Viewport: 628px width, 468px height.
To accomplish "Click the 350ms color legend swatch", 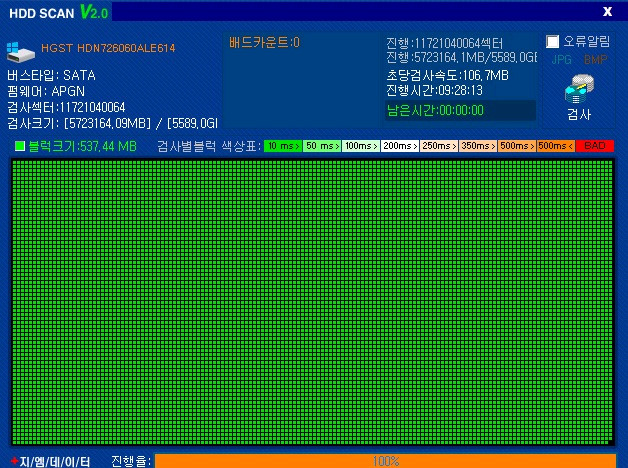I will pos(478,146).
